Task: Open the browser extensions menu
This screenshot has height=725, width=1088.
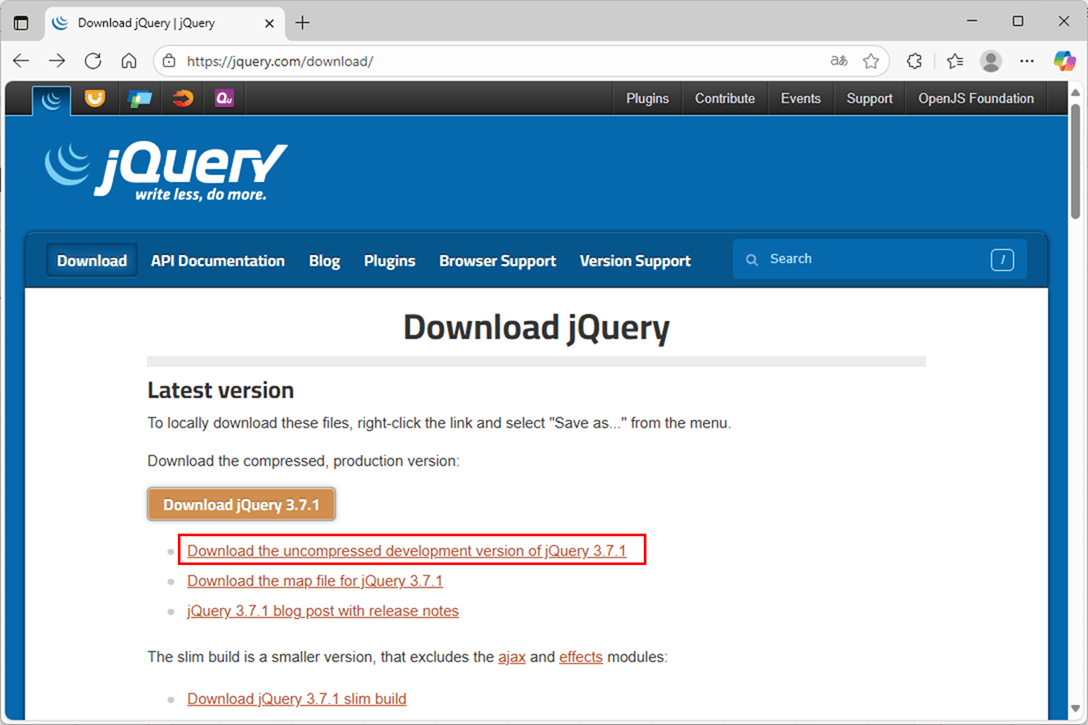Action: click(914, 61)
